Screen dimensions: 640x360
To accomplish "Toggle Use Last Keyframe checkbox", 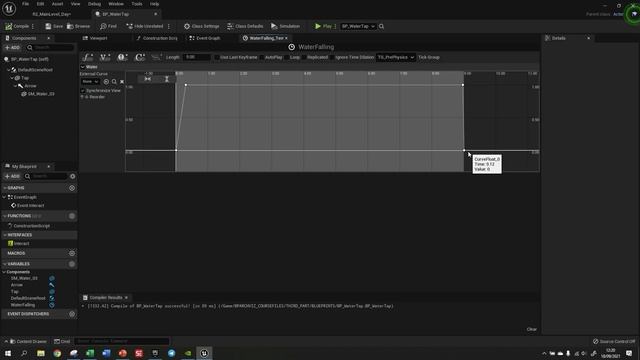I will 217,57.
